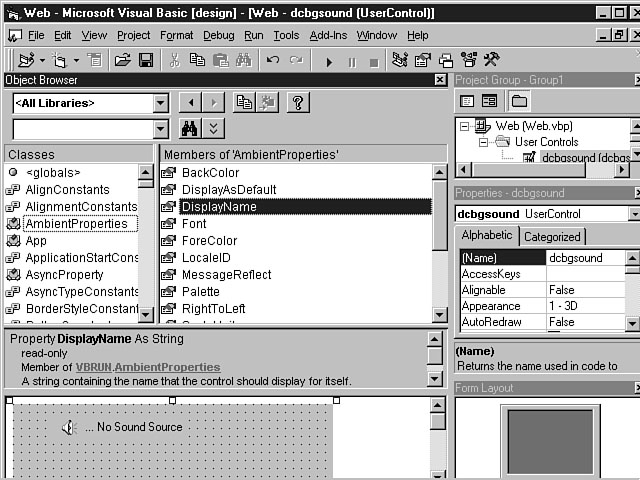The image size is (640, 480).
Task: Click the search text input field
Action: 83,129
